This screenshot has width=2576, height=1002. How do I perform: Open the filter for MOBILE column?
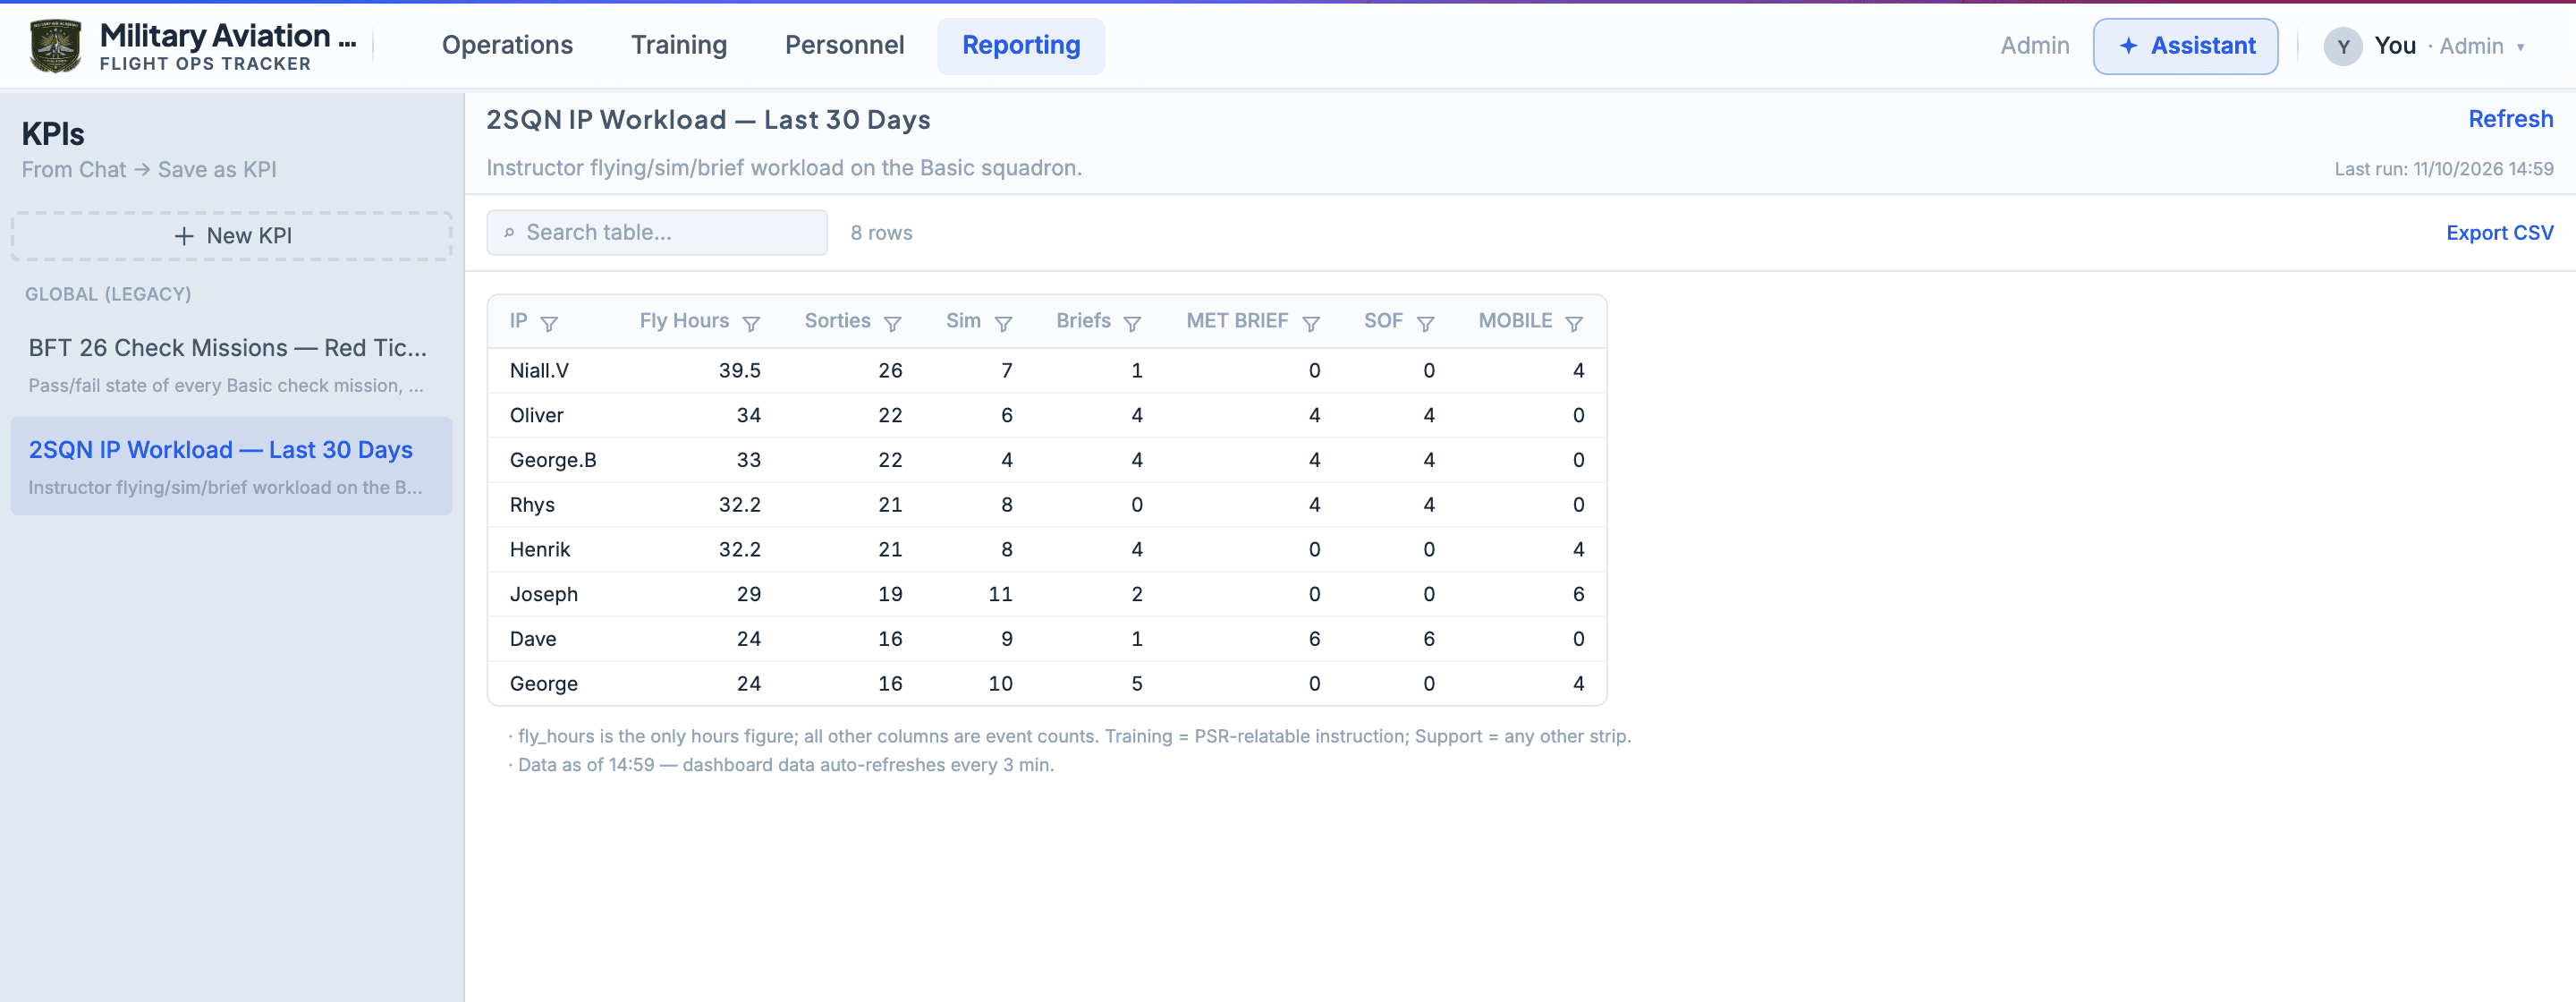1574,323
